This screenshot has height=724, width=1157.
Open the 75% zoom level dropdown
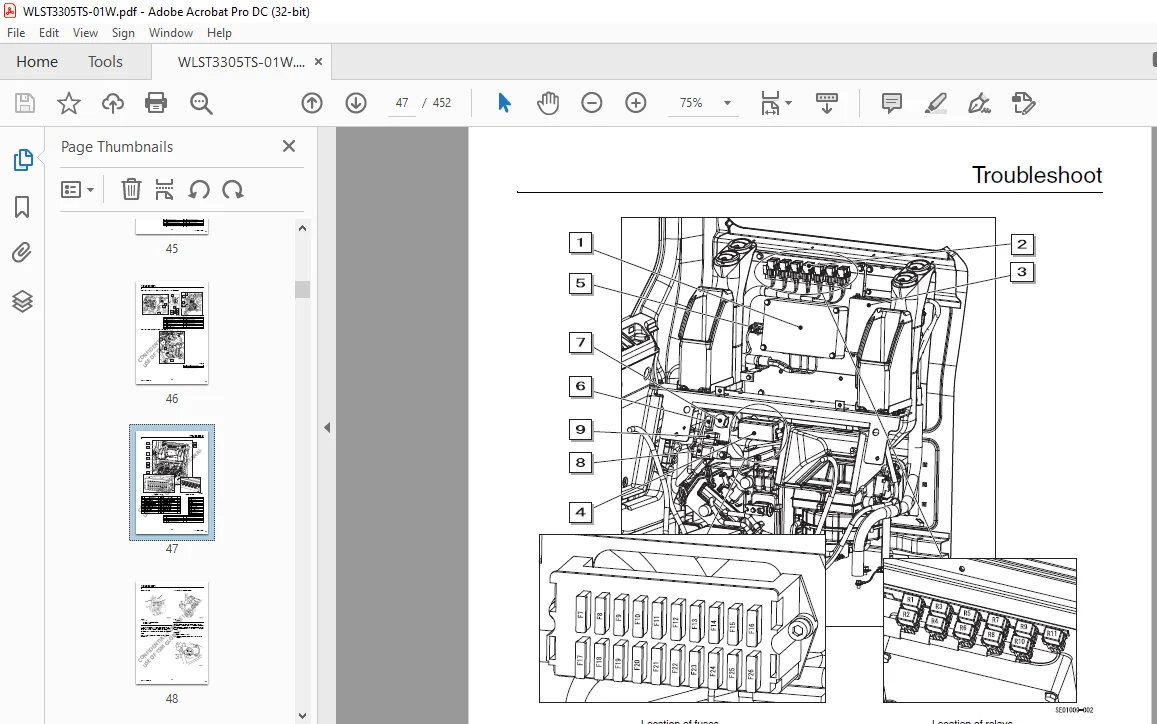tap(728, 103)
